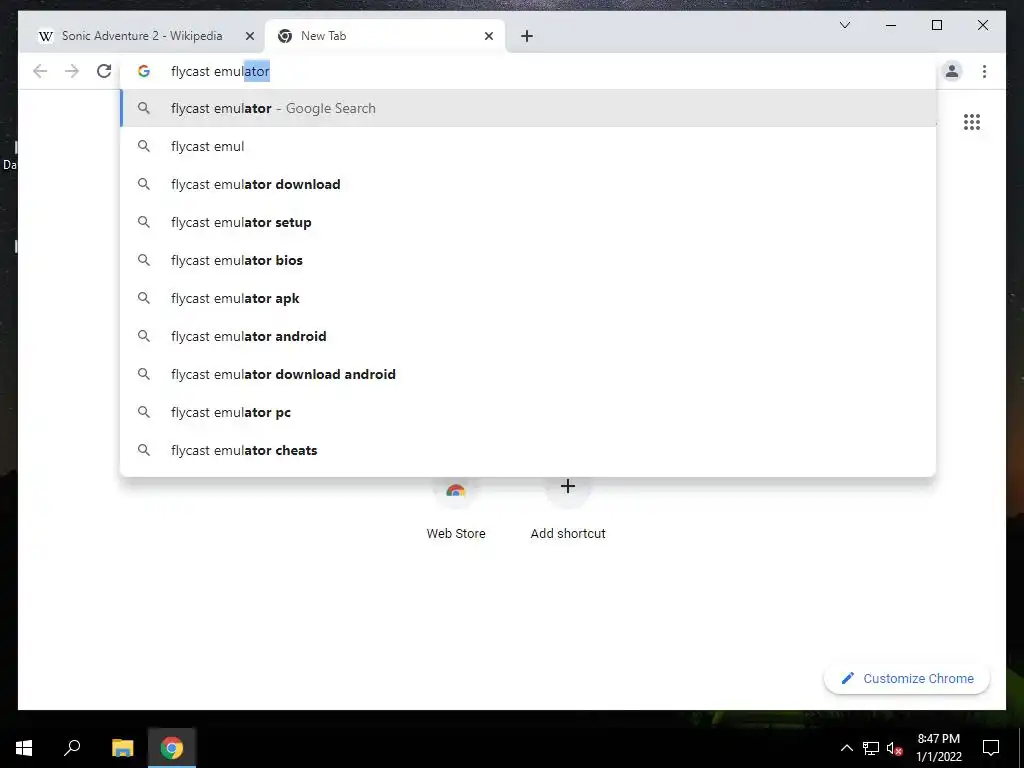
Task: Open the Chrome profile avatar
Action: click(952, 71)
